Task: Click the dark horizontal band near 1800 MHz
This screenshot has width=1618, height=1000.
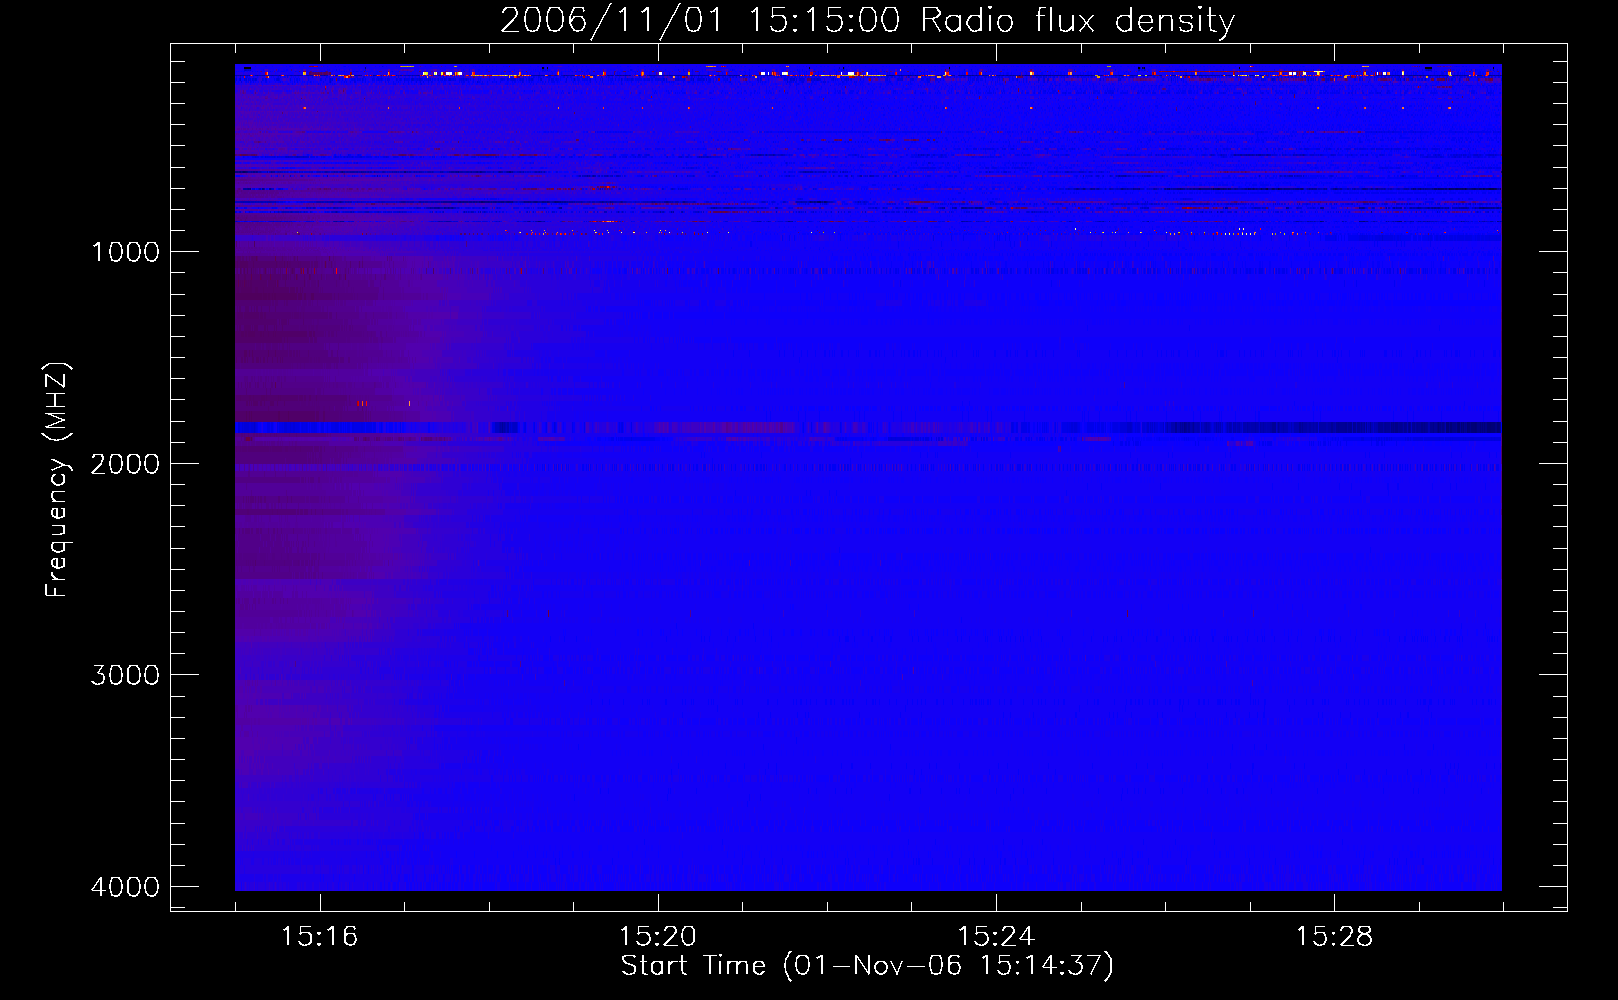Action: tap(868, 428)
